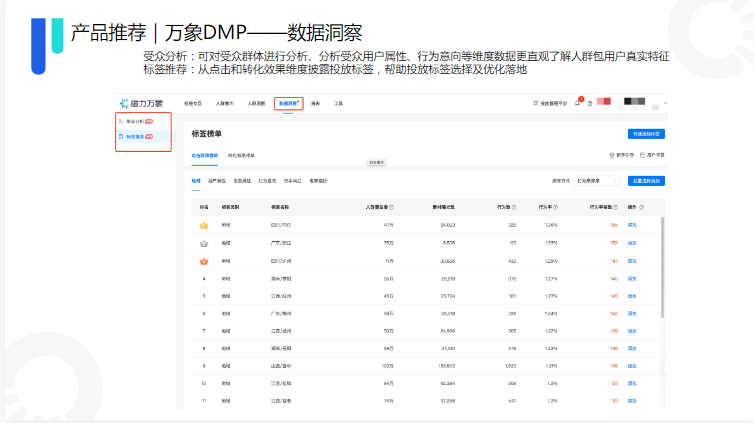Click the info icon beside 操作 header
The image size is (754, 423).
point(641,208)
